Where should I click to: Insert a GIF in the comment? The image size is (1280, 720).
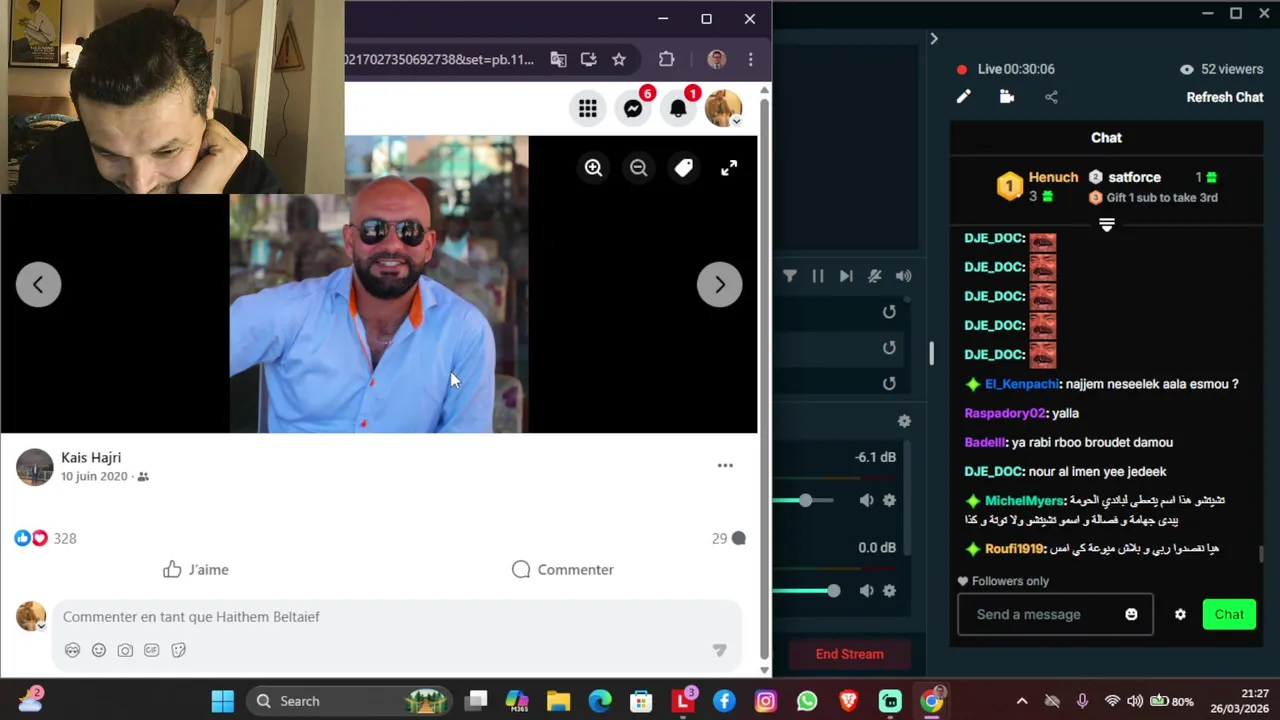[x=152, y=650]
